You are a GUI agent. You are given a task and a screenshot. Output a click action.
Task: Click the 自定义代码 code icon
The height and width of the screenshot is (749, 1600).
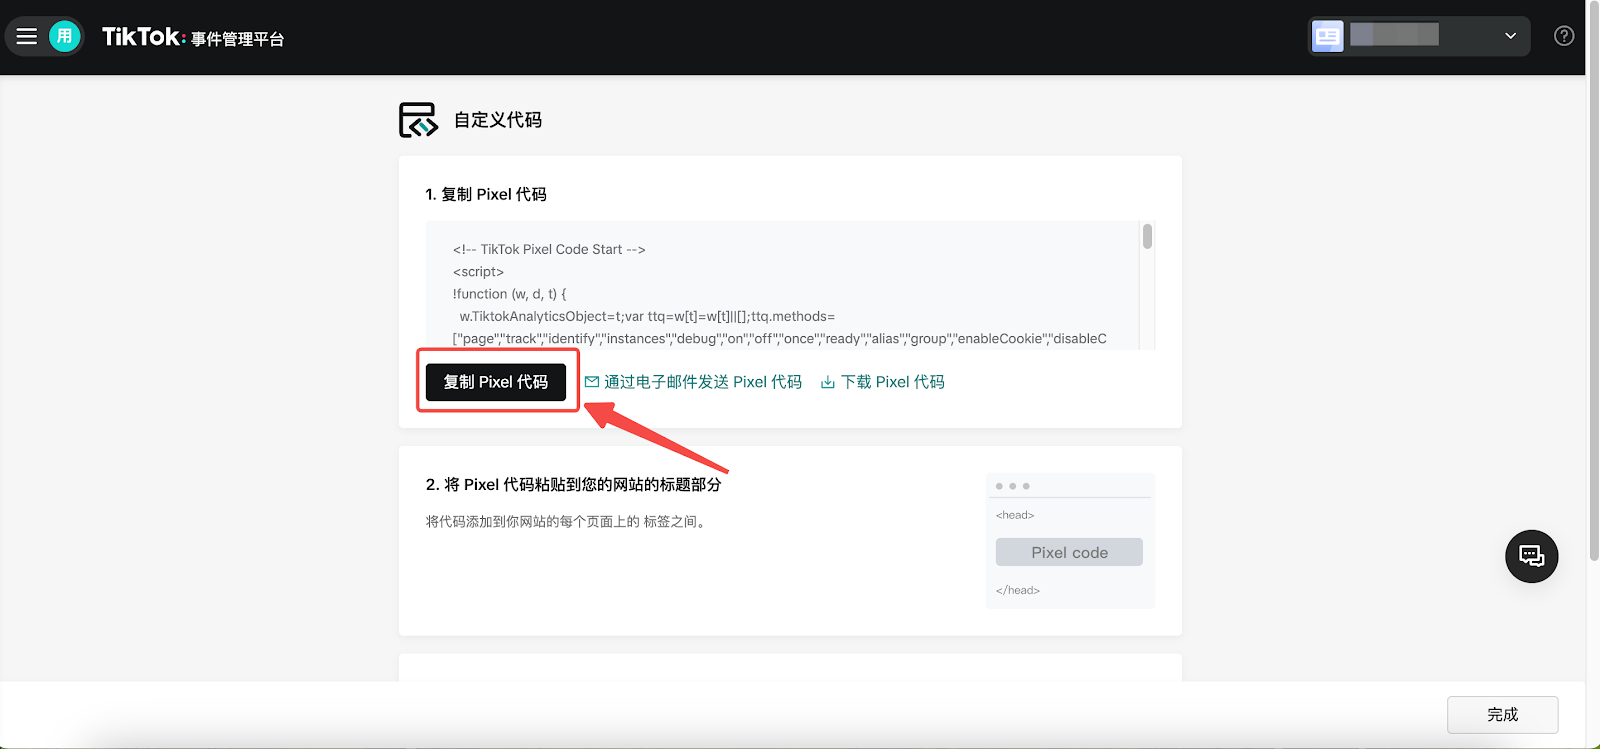(x=418, y=120)
